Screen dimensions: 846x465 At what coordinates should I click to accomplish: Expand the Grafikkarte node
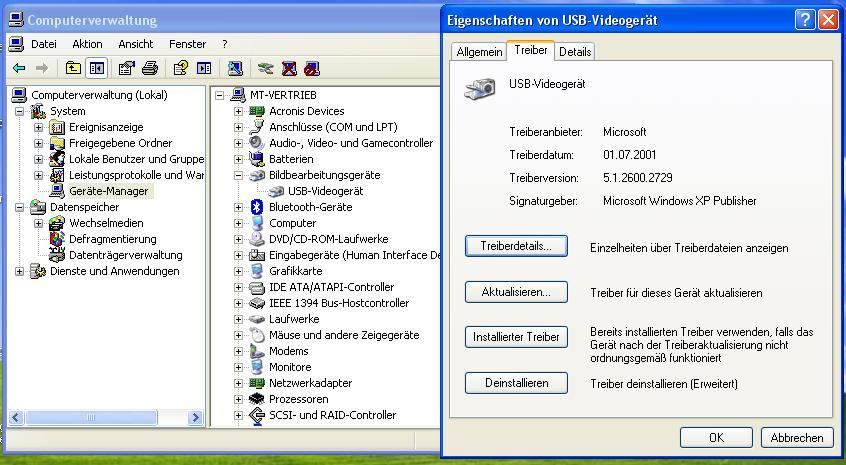(x=238, y=271)
